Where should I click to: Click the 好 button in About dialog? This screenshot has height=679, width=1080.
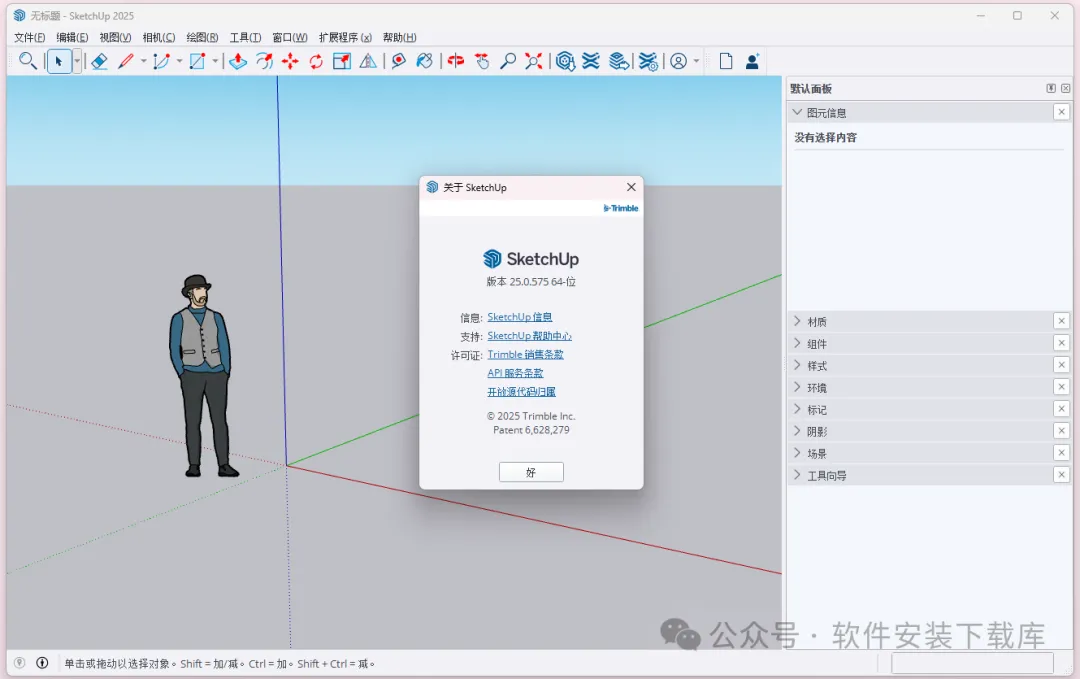click(531, 472)
